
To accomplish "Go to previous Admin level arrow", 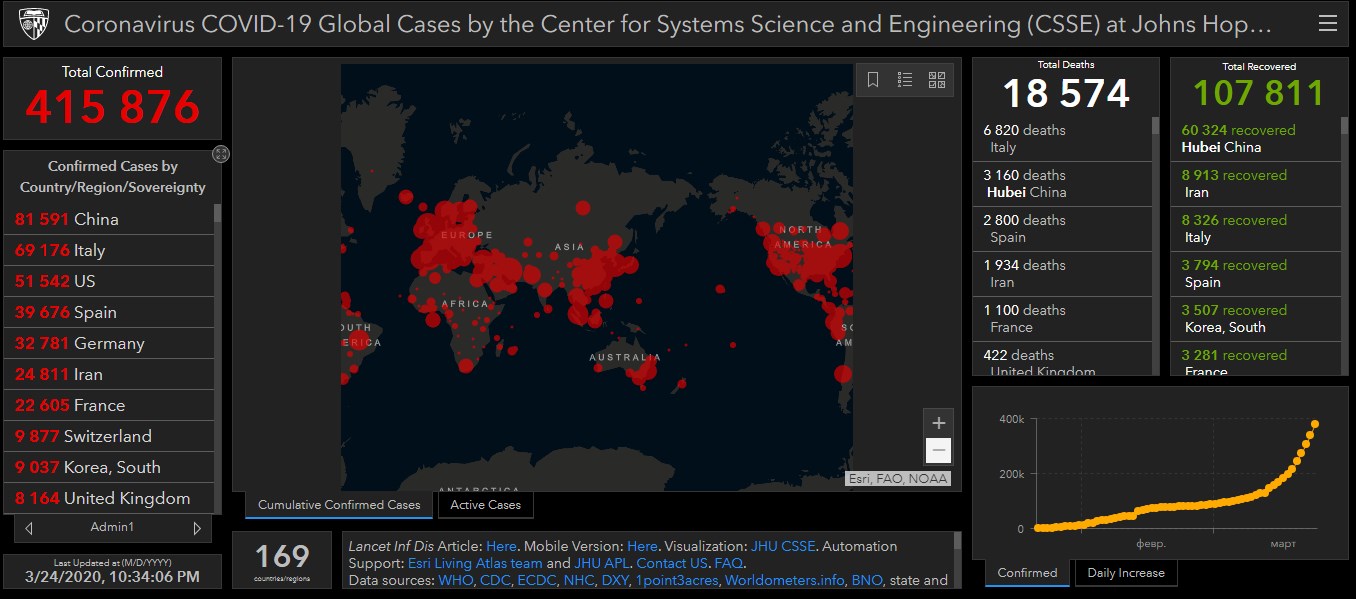I will pyautogui.click(x=29, y=527).
